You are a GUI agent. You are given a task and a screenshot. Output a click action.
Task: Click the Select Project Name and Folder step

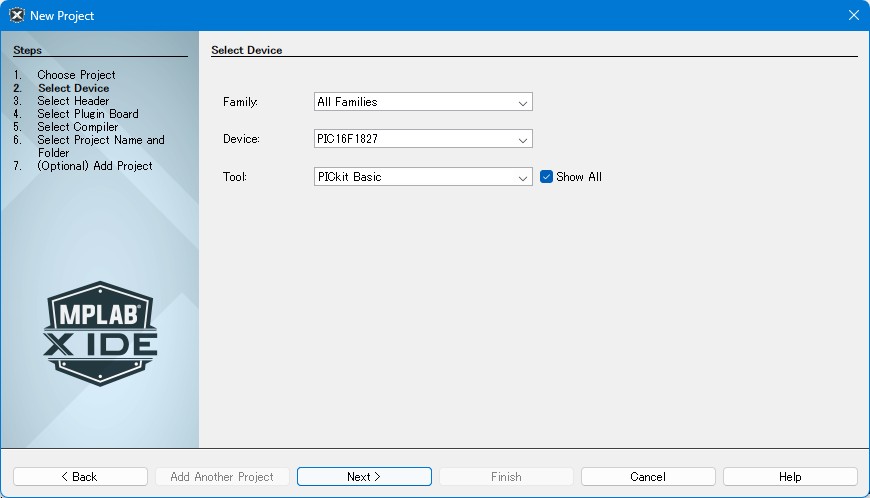[100, 140]
